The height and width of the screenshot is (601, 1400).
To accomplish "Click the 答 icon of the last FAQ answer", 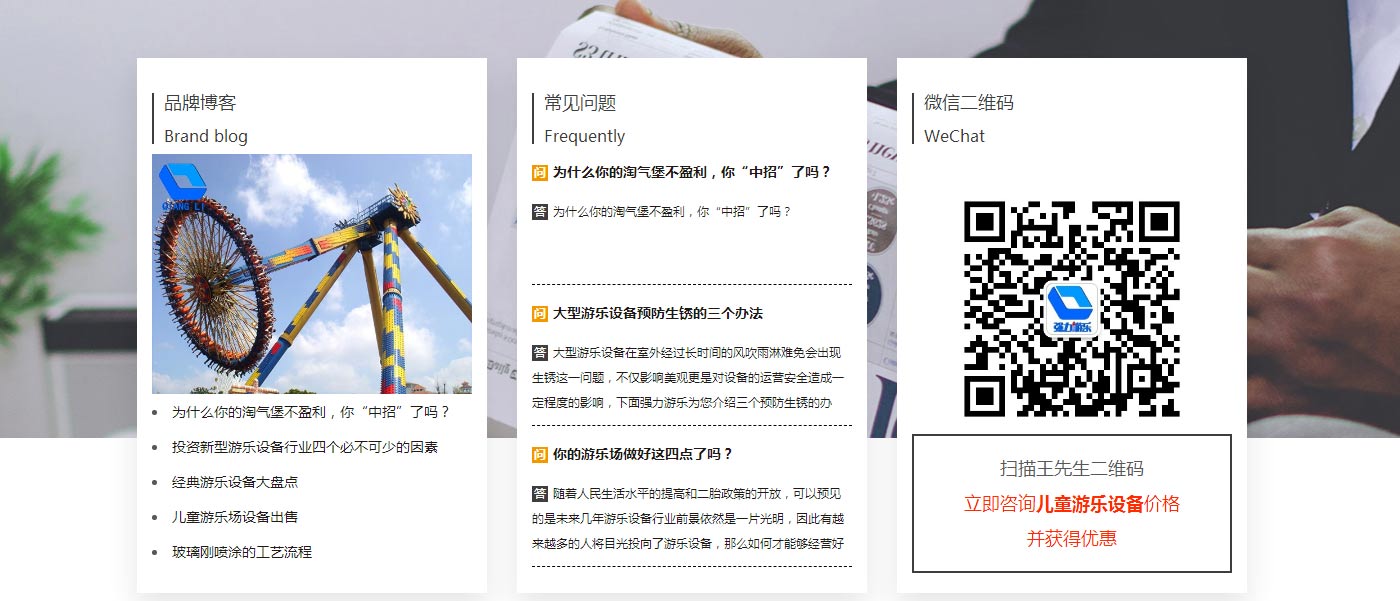I will tap(538, 492).
